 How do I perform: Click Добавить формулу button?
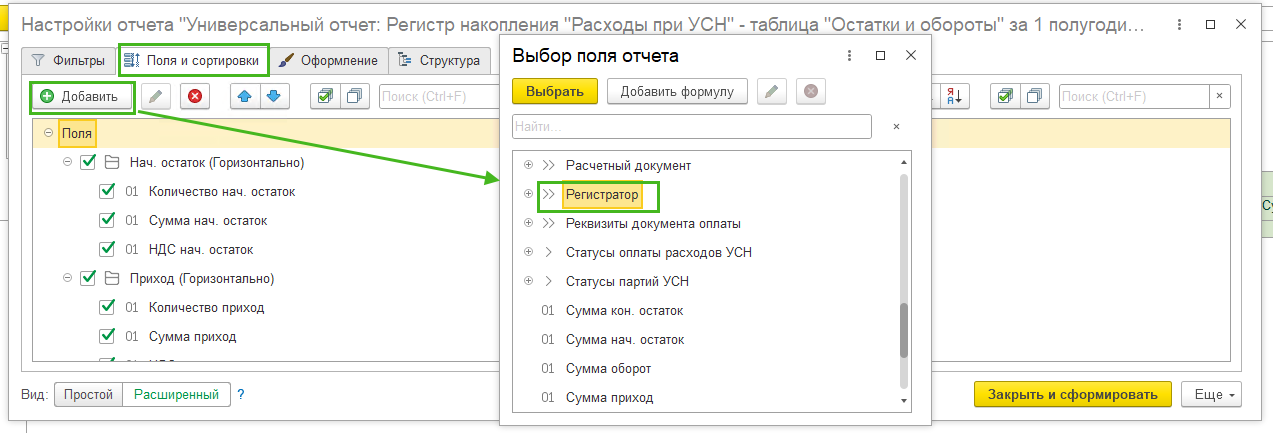click(677, 92)
